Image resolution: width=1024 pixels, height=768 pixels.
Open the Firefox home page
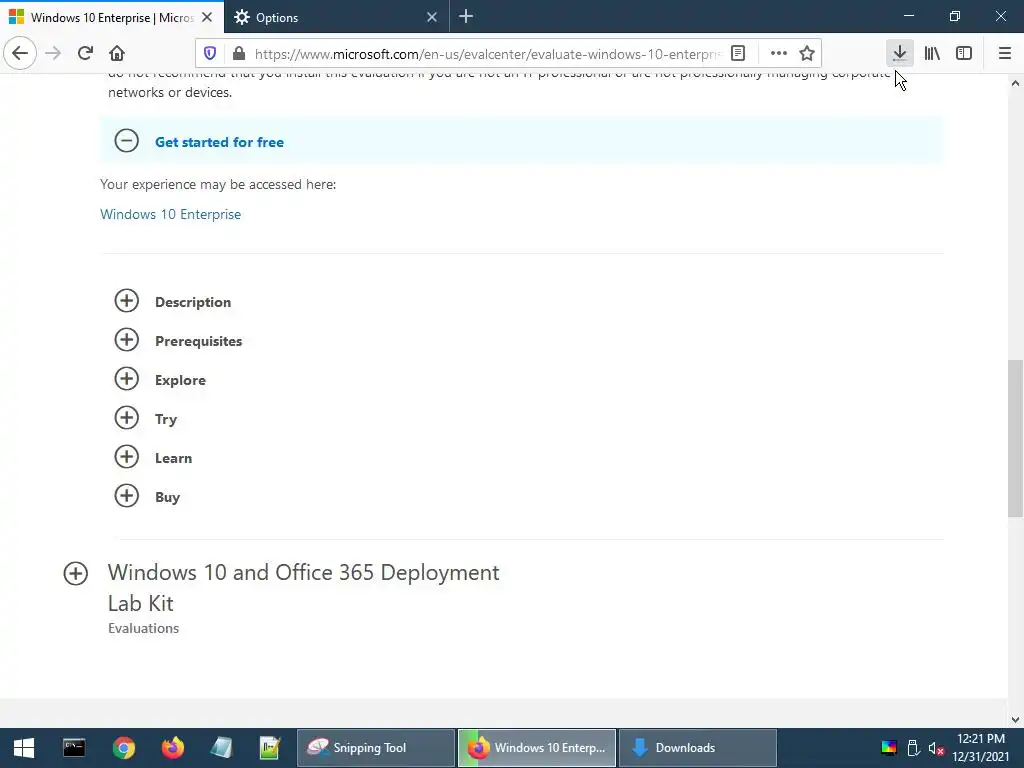point(116,53)
